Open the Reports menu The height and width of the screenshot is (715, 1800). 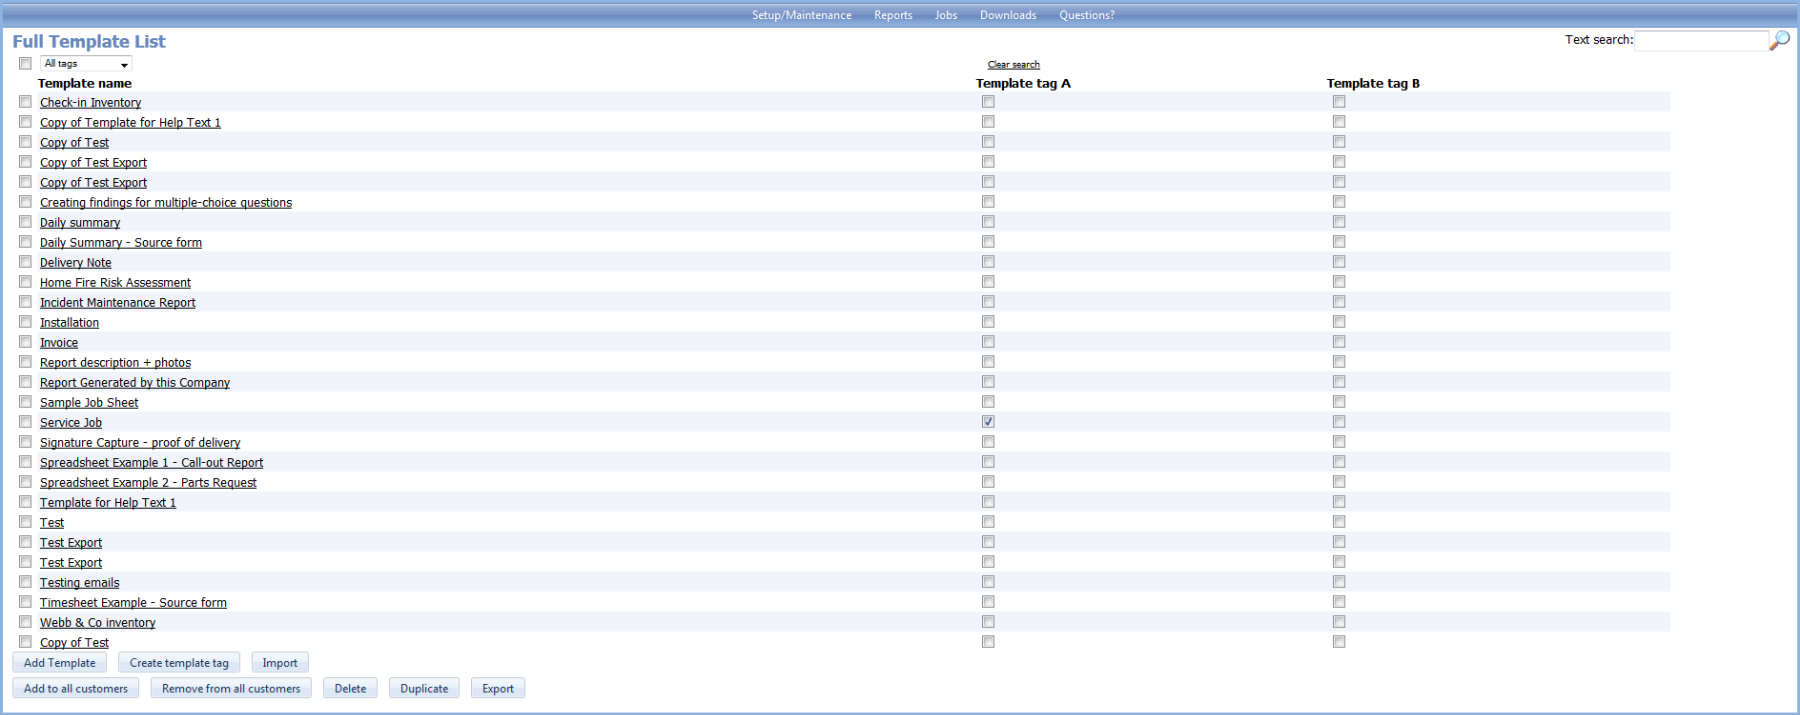click(893, 15)
